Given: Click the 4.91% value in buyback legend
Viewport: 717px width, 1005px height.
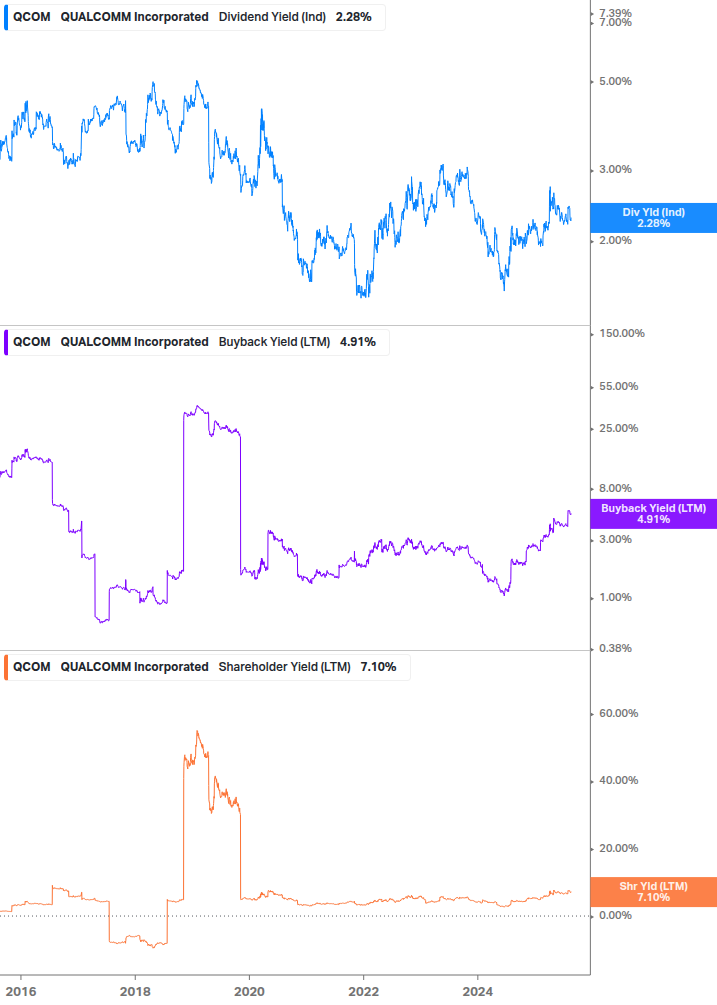Looking at the screenshot, I should pos(358,342).
